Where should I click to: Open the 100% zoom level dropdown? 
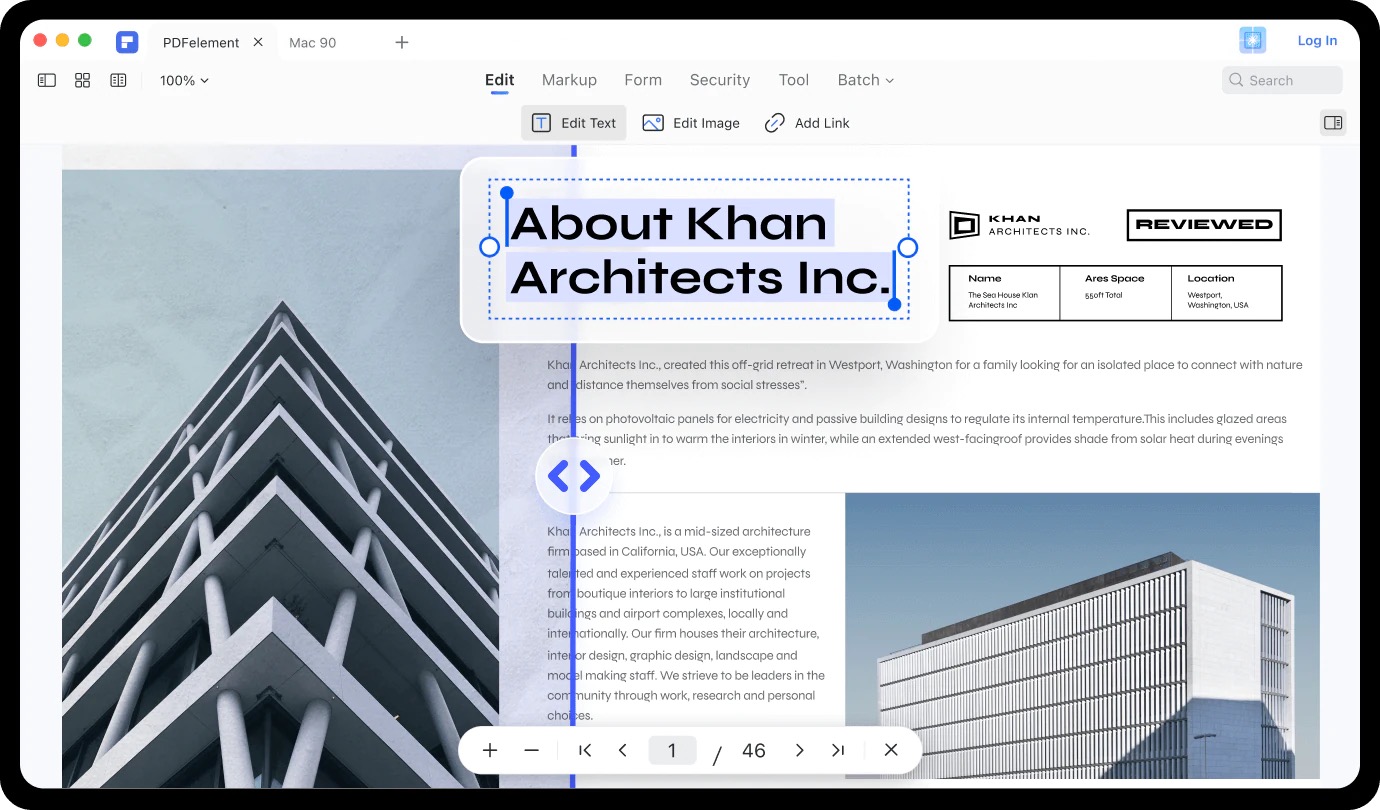(x=184, y=80)
